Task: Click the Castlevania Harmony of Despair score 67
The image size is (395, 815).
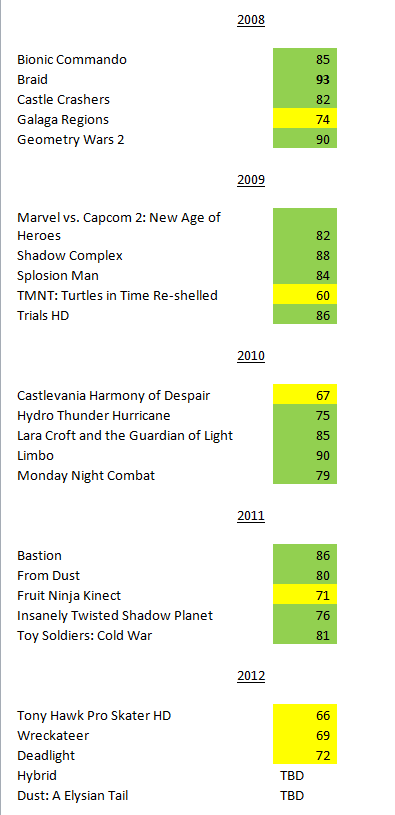Action: pyautogui.click(x=305, y=395)
